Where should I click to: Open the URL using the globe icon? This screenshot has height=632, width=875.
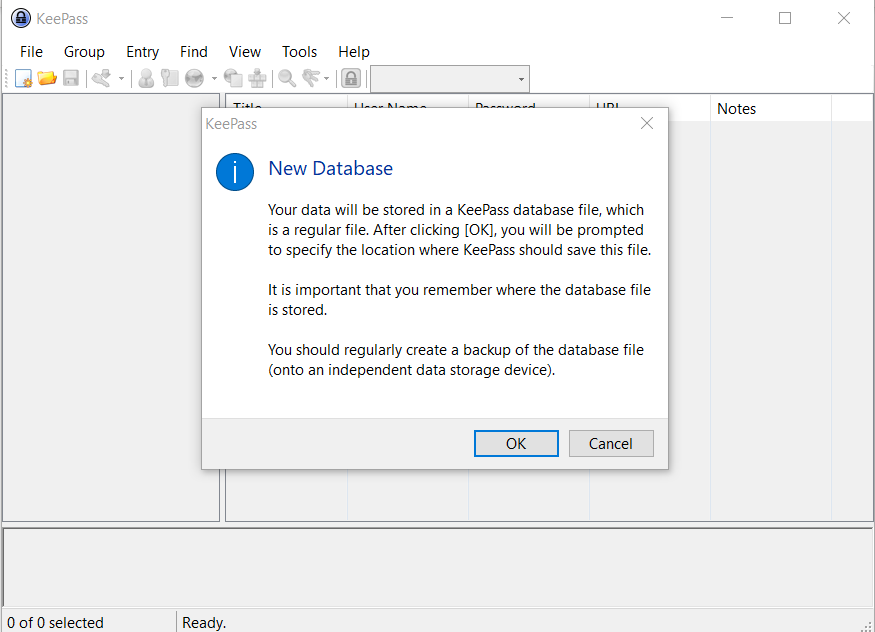[x=194, y=78]
